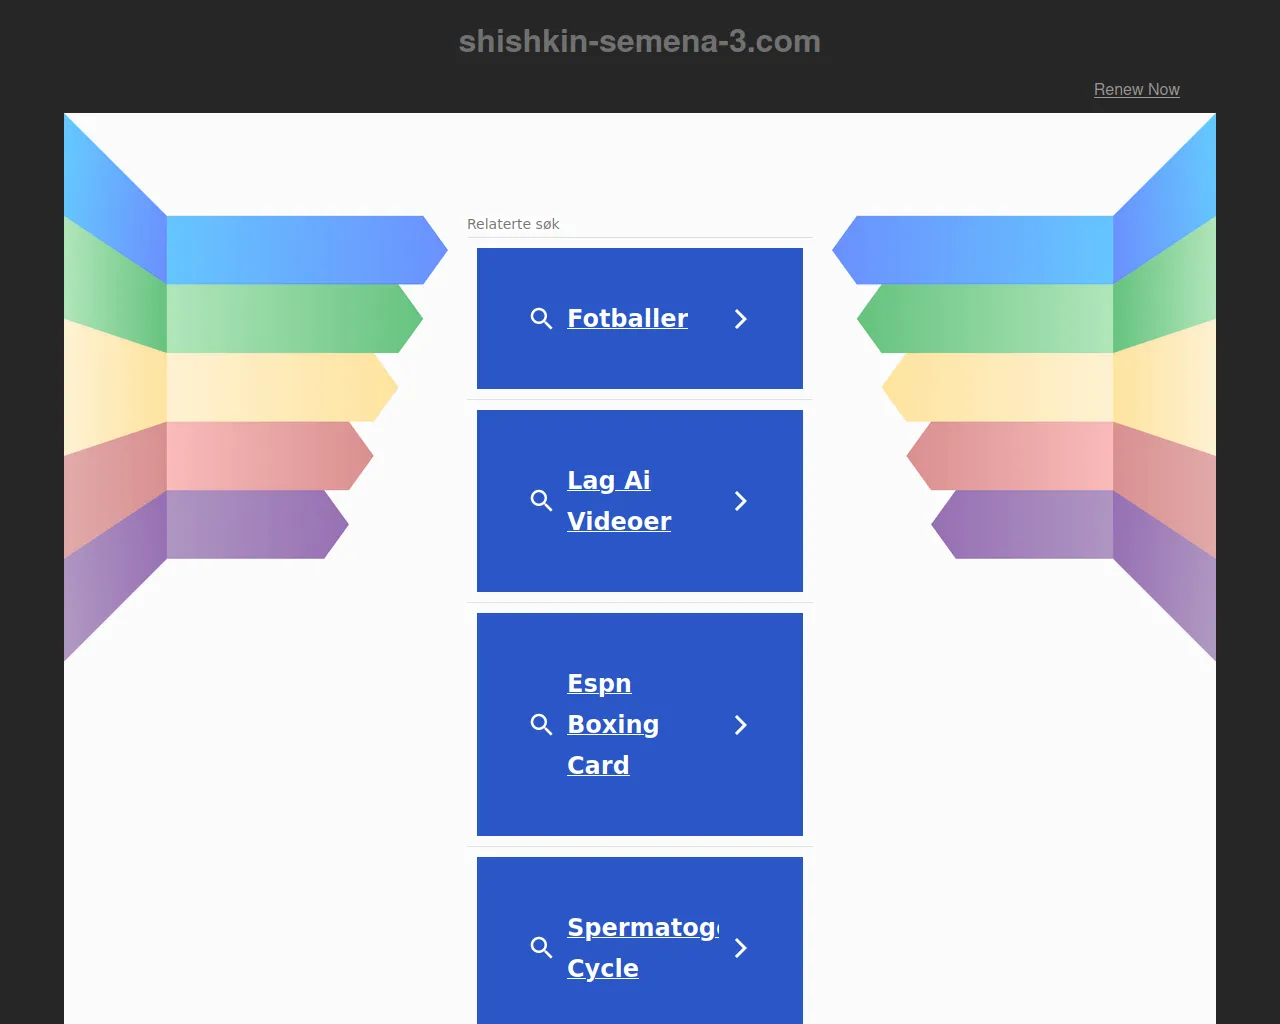Image resolution: width=1280 pixels, height=1024 pixels.
Task: Open the Lag Ai Videoer link
Action: 618,501
